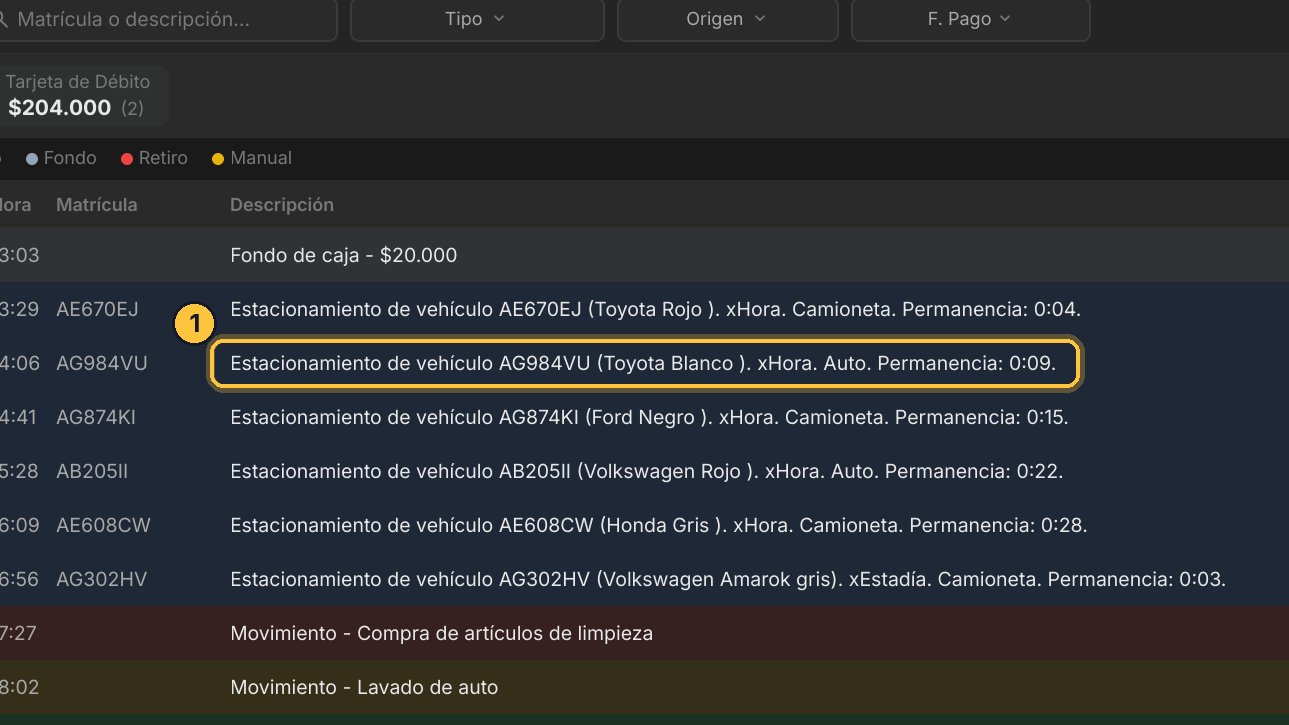Select the Toyota Blanco parking description
This screenshot has height=725, width=1289.
click(x=643, y=363)
